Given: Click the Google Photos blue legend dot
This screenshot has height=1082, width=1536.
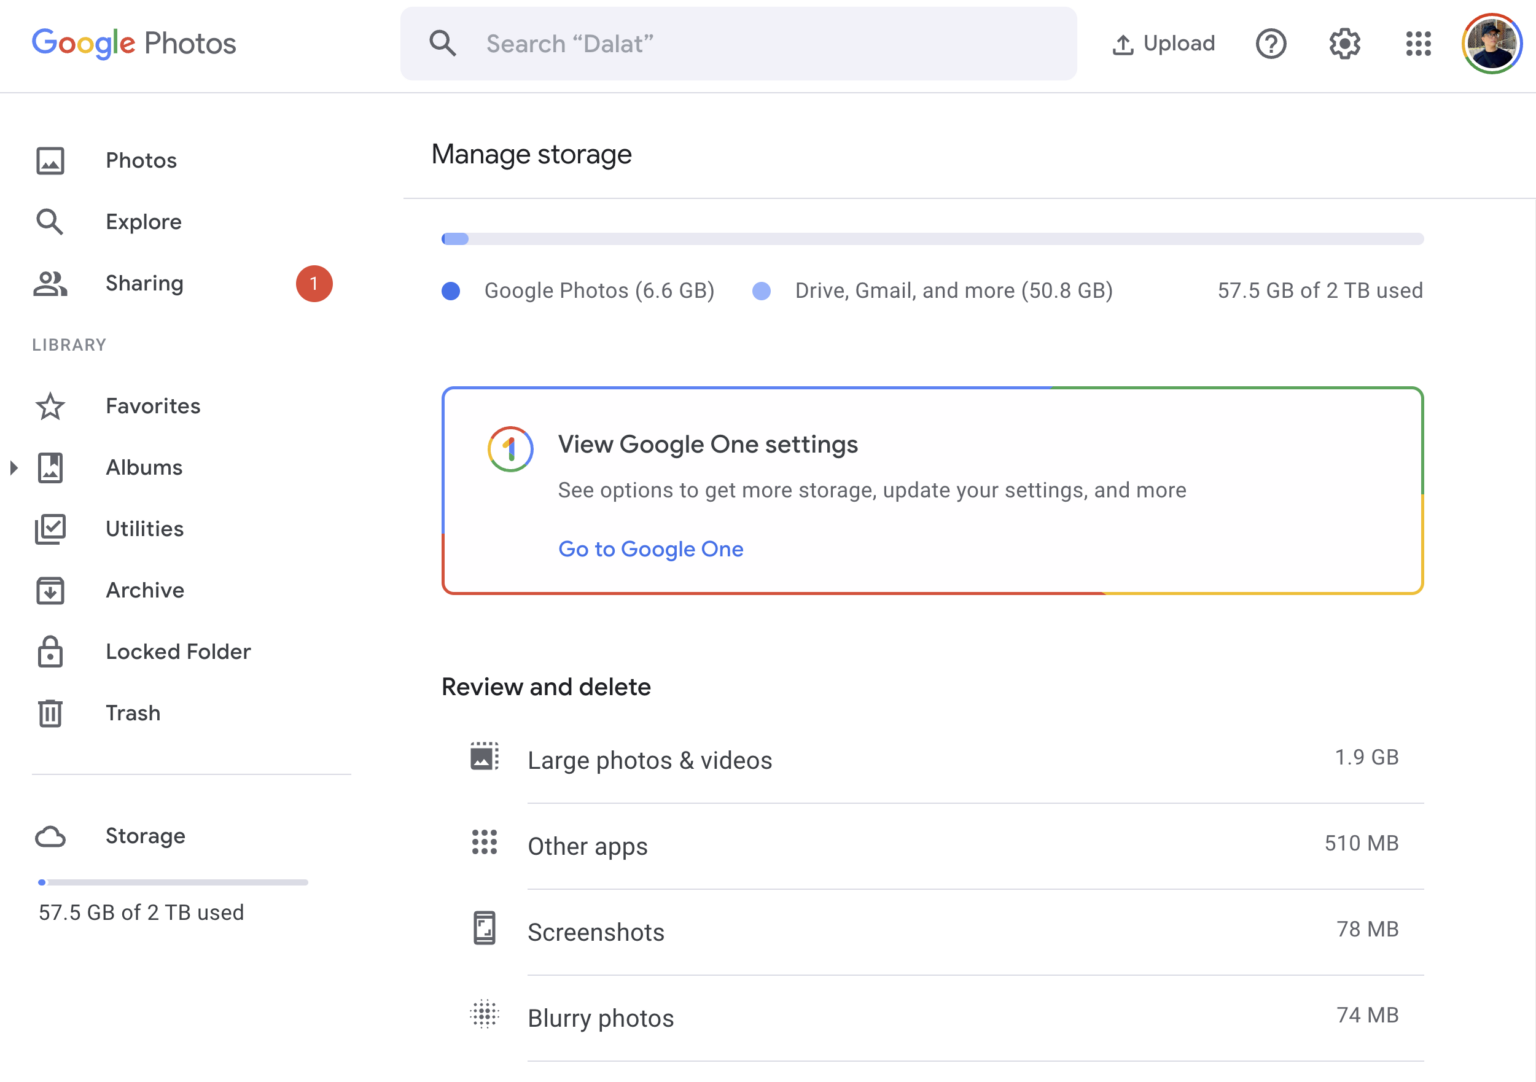Looking at the screenshot, I should click(451, 291).
